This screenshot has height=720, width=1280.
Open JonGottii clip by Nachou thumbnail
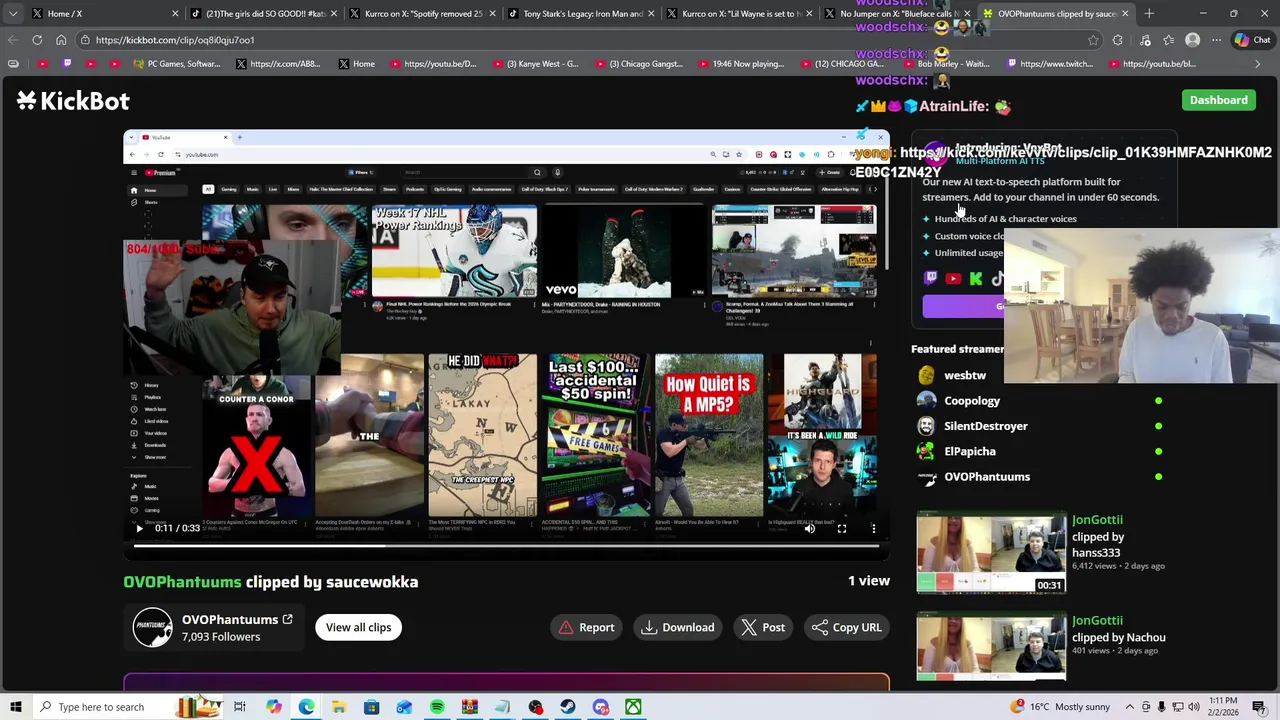tap(991, 647)
